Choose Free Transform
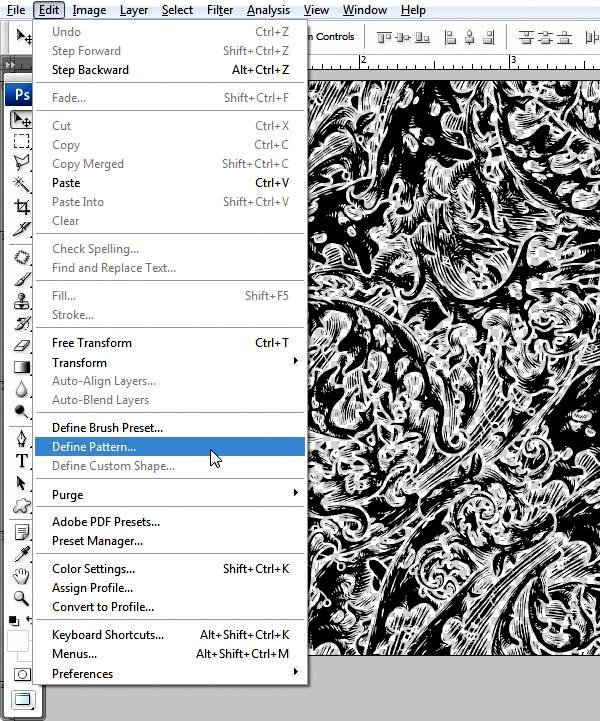Screen dimensions: 600x721 (x=170, y=343)
